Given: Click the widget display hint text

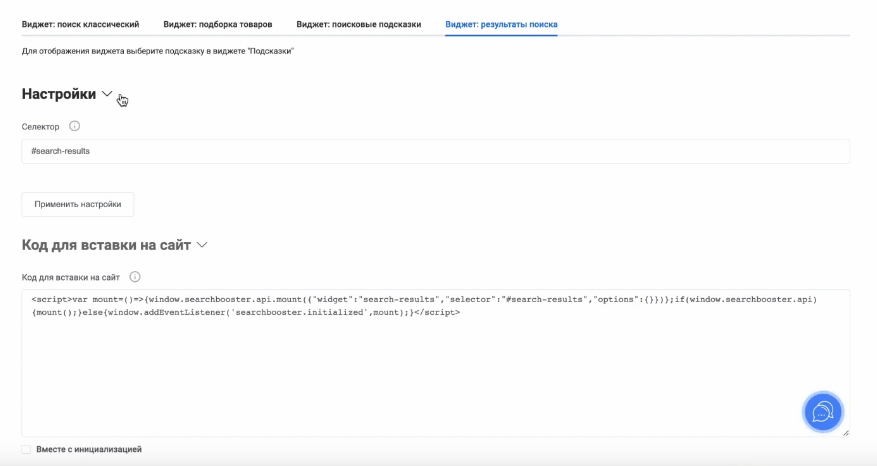Looking at the screenshot, I should point(158,50).
